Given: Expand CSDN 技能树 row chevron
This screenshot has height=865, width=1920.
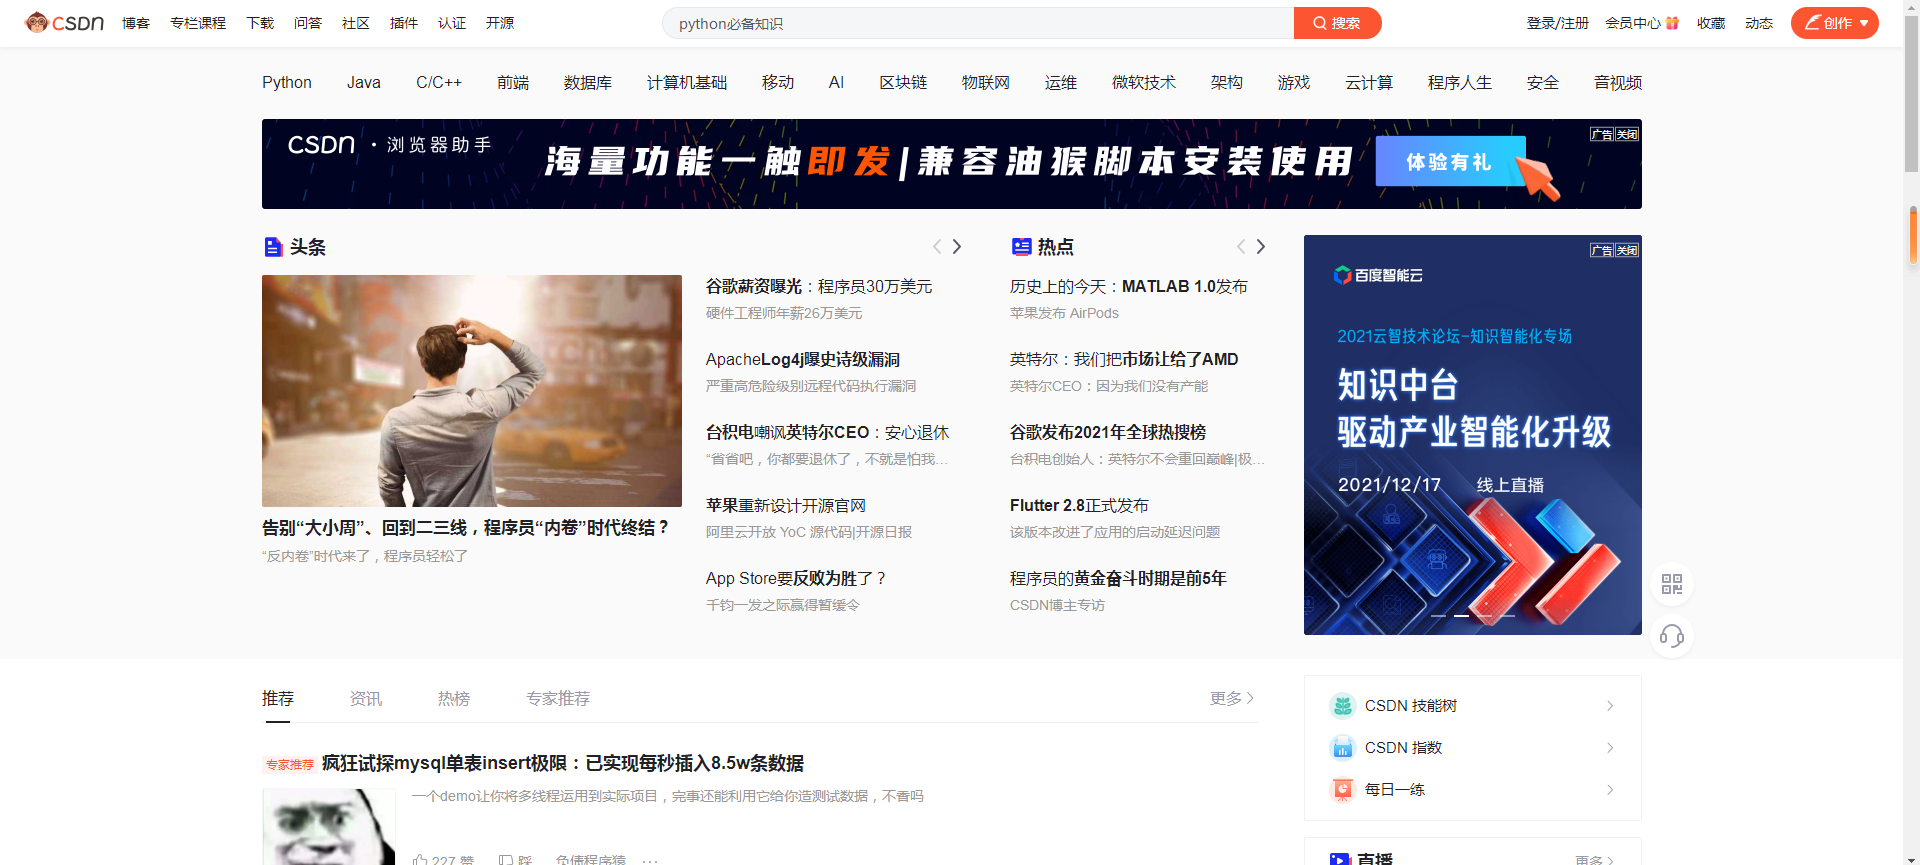Looking at the screenshot, I should 1610,706.
